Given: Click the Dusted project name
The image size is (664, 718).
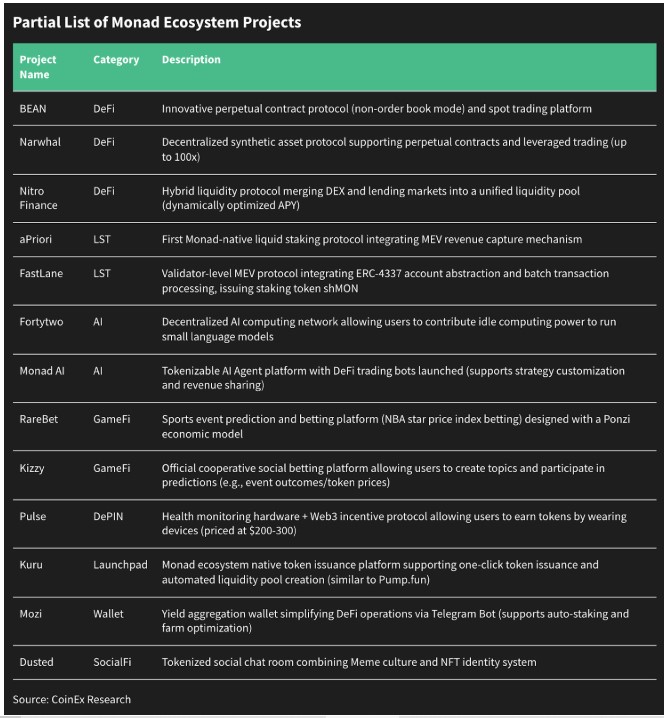Looking at the screenshot, I should click(x=36, y=662).
